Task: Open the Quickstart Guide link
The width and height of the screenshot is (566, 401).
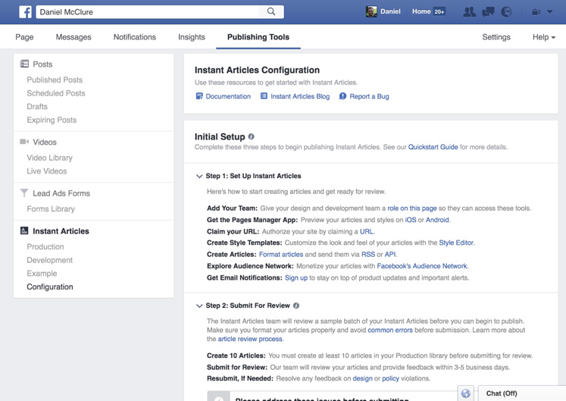Action: coord(433,147)
